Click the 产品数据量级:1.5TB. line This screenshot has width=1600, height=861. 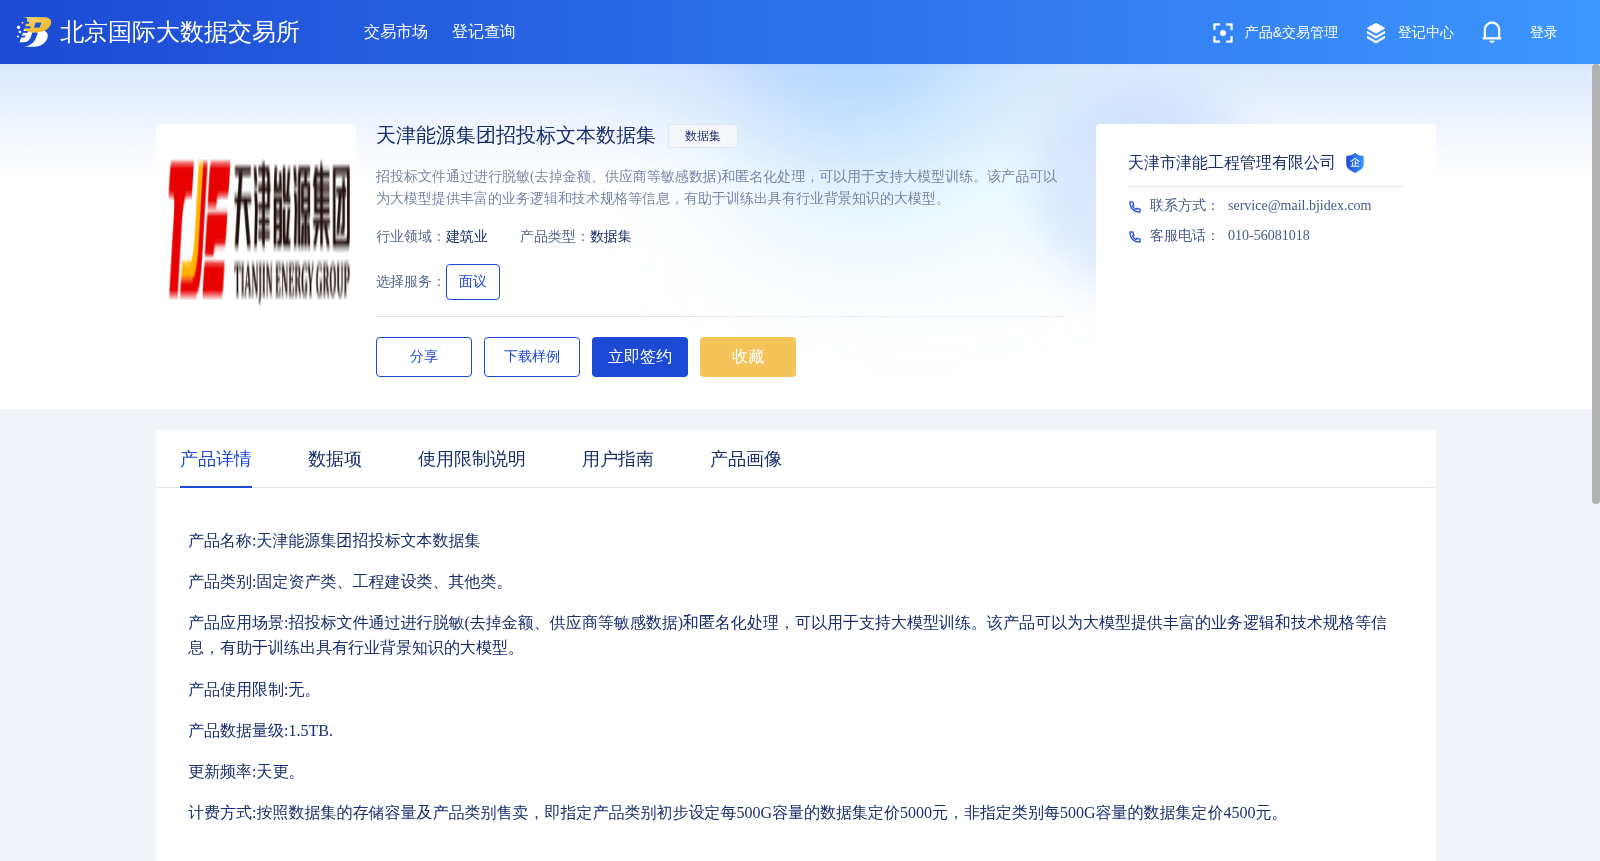tap(260, 731)
